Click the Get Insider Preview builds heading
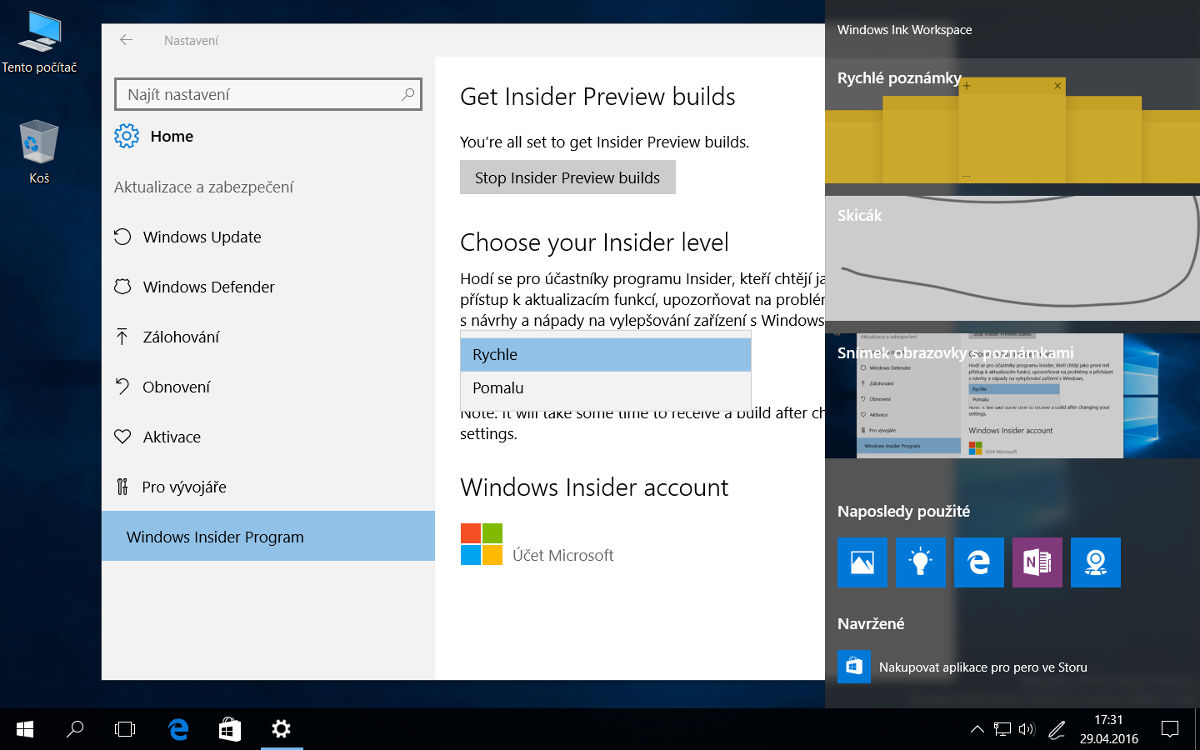 coord(598,97)
